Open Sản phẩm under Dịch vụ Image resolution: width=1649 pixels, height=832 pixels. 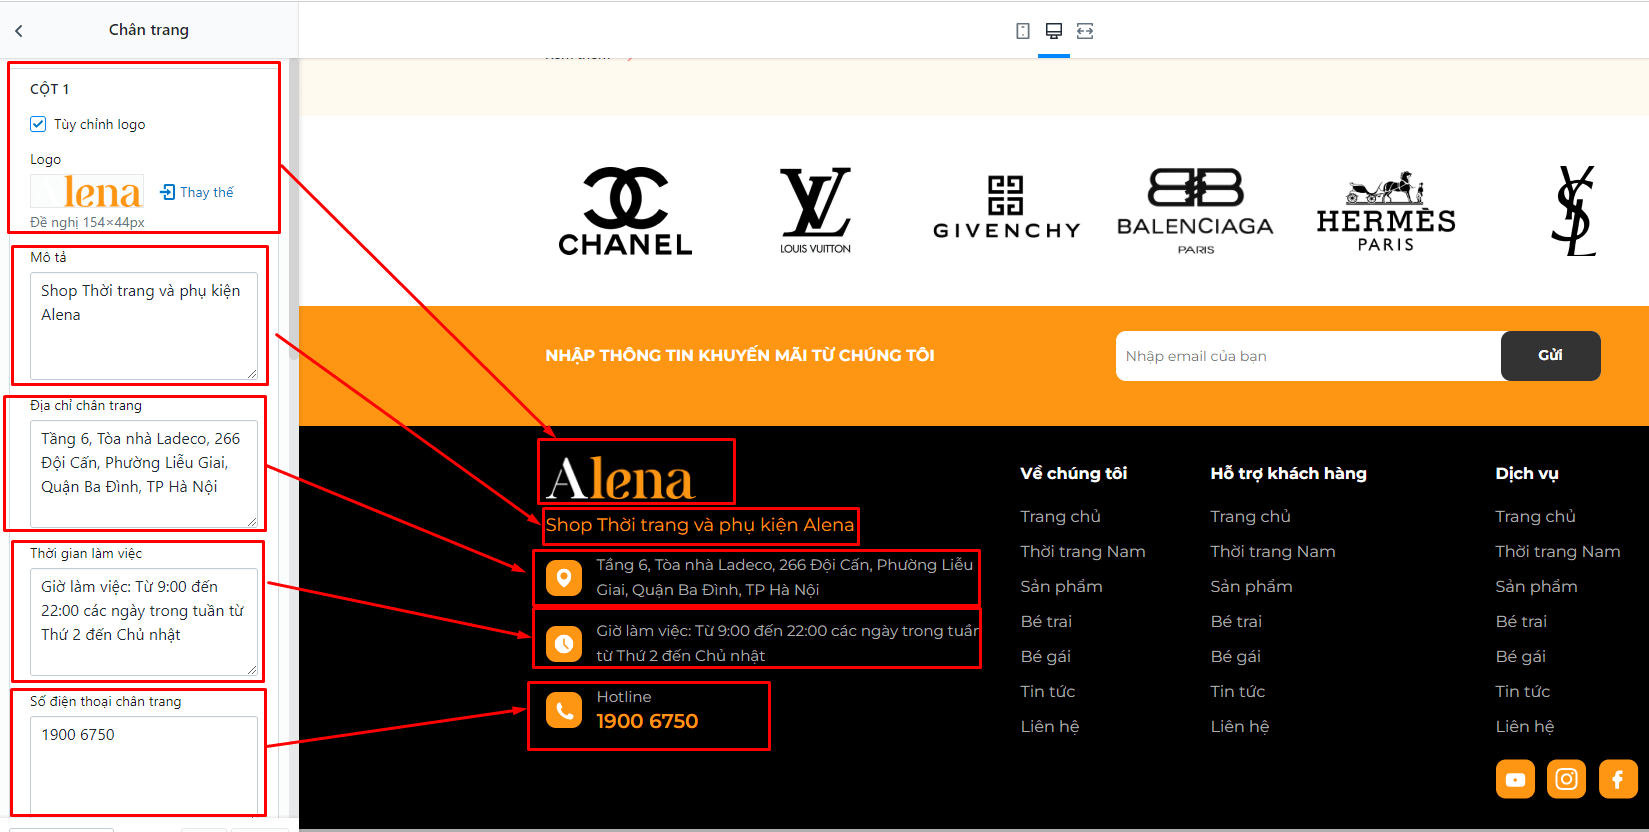click(1536, 586)
